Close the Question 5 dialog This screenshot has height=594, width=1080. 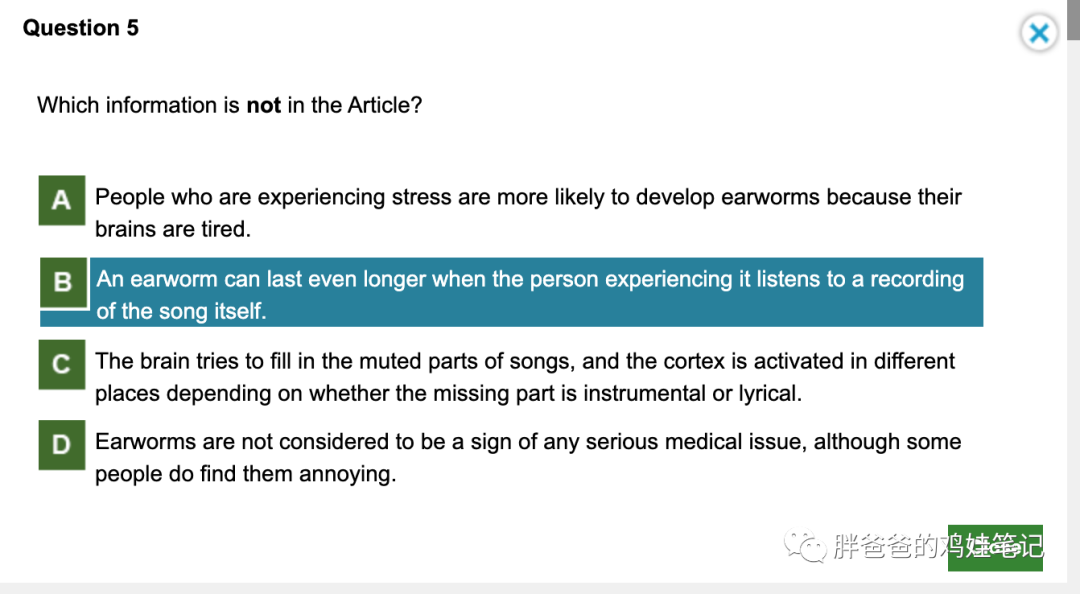1039,34
